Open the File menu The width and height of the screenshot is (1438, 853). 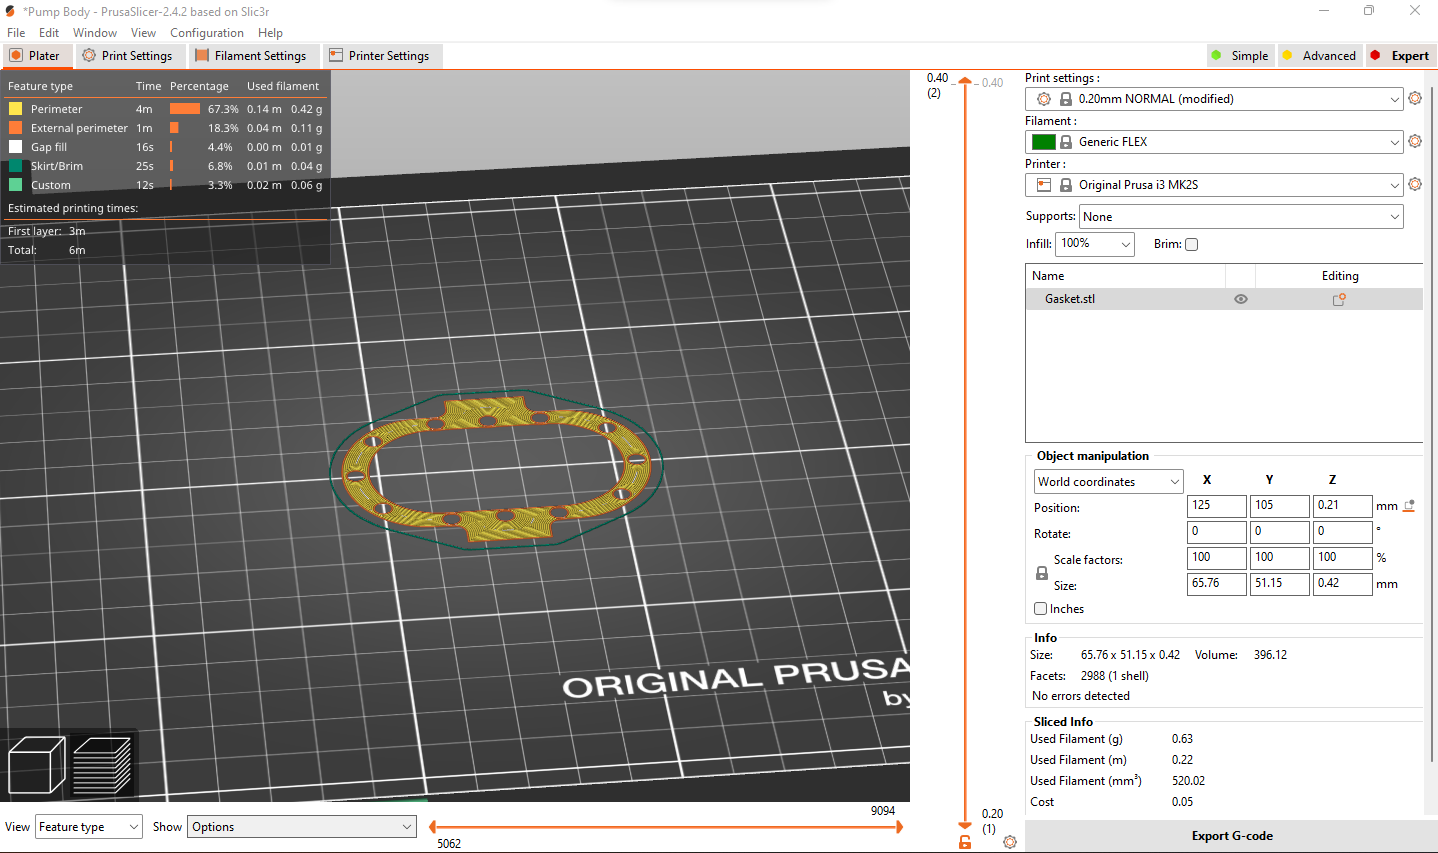(16, 33)
